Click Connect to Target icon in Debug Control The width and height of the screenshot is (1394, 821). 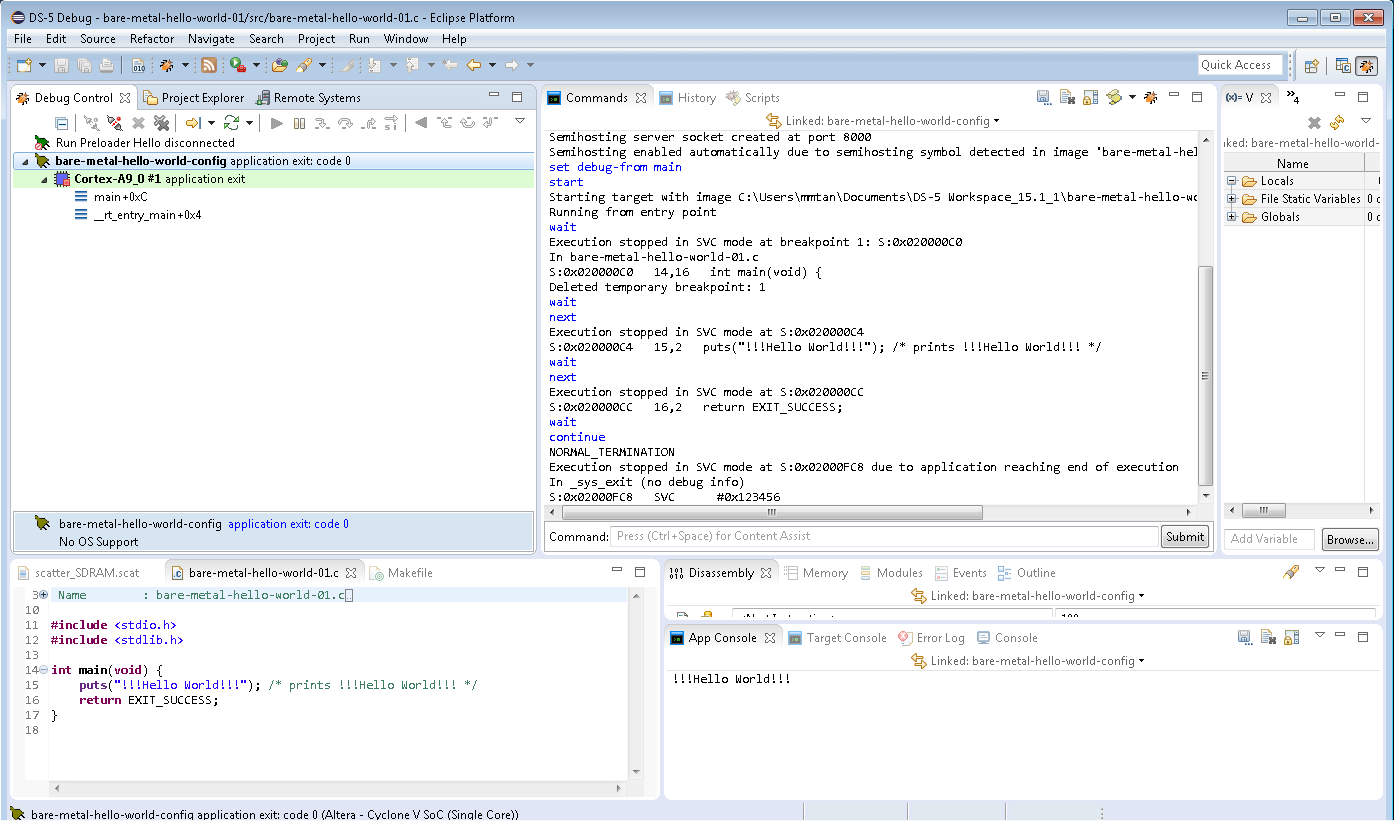click(x=92, y=123)
